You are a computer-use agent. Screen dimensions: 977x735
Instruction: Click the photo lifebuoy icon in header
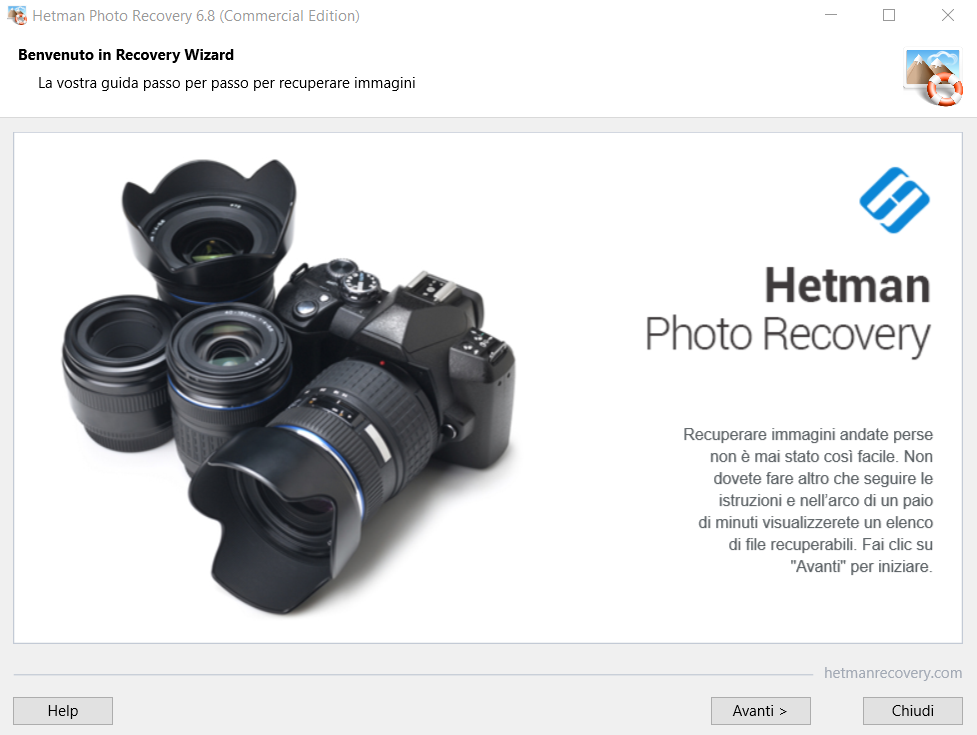coord(933,77)
